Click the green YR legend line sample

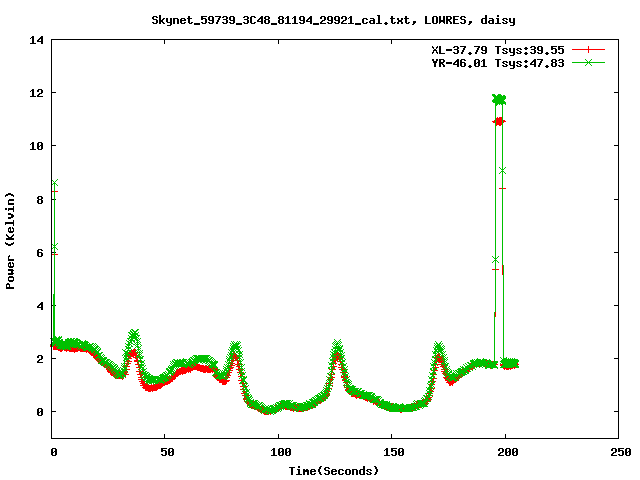tap(588, 62)
